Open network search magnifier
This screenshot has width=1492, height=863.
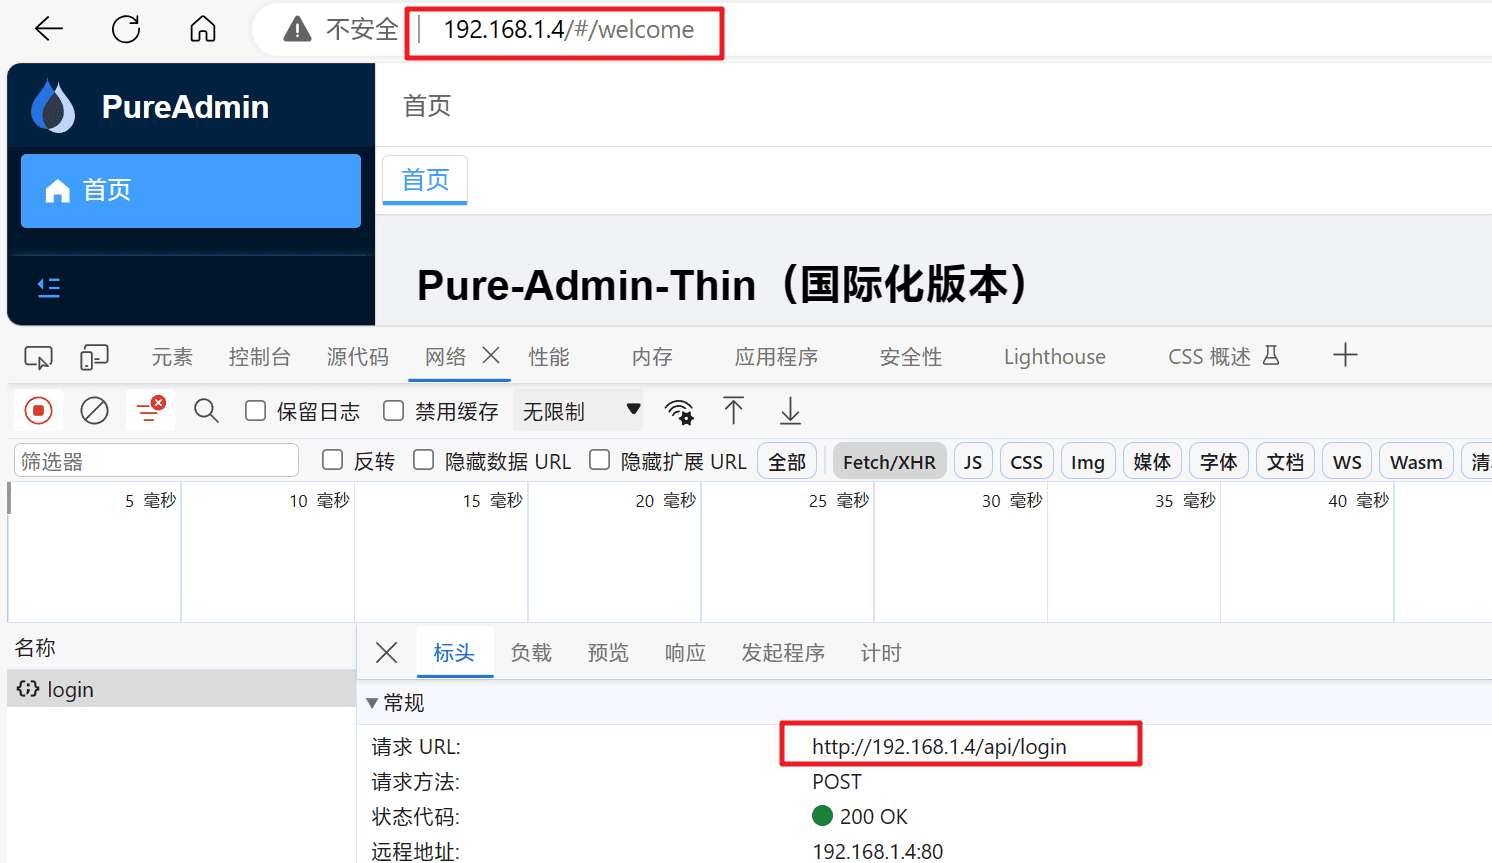[206, 411]
